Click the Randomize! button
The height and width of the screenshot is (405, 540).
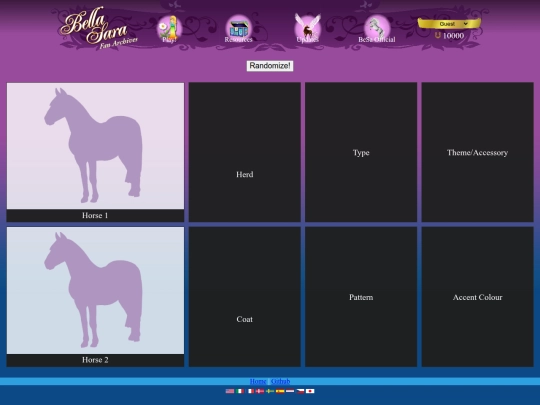pyautogui.click(x=270, y=66)
